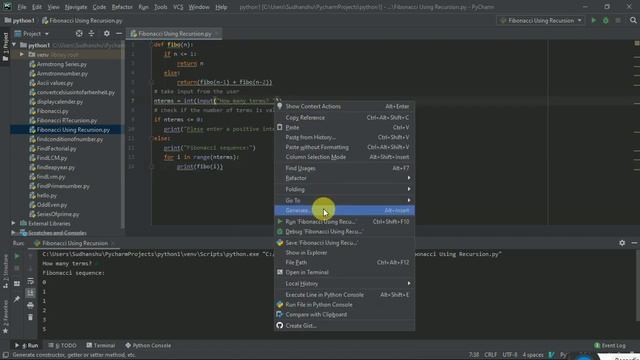
Task: Click CRLF line separator in status bar
Action: click(x=490, y=355)
